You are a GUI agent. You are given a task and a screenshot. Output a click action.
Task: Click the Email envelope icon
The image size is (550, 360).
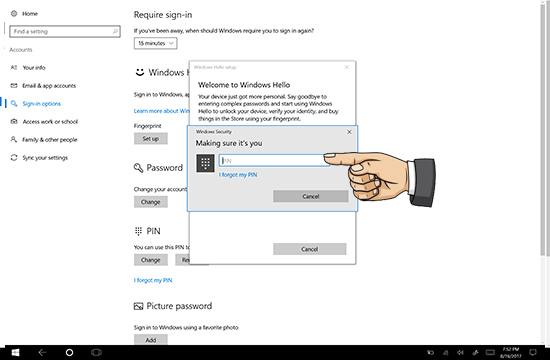coord(14,86)
